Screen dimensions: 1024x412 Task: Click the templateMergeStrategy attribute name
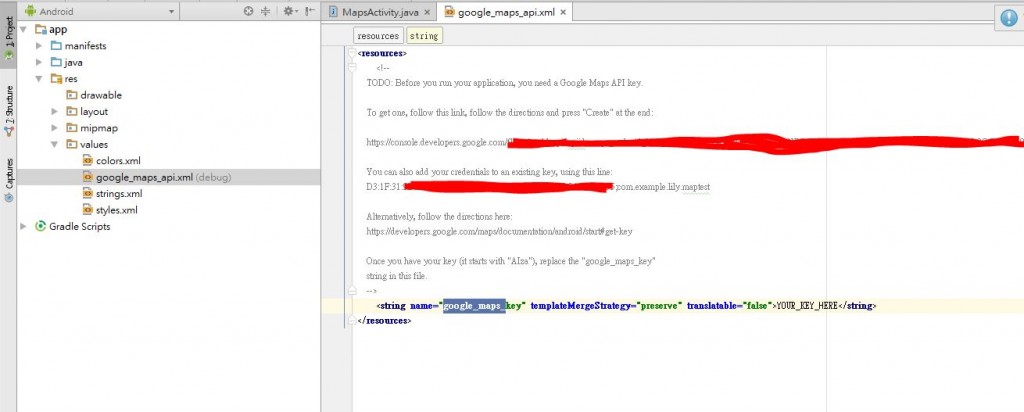(581, 306)
